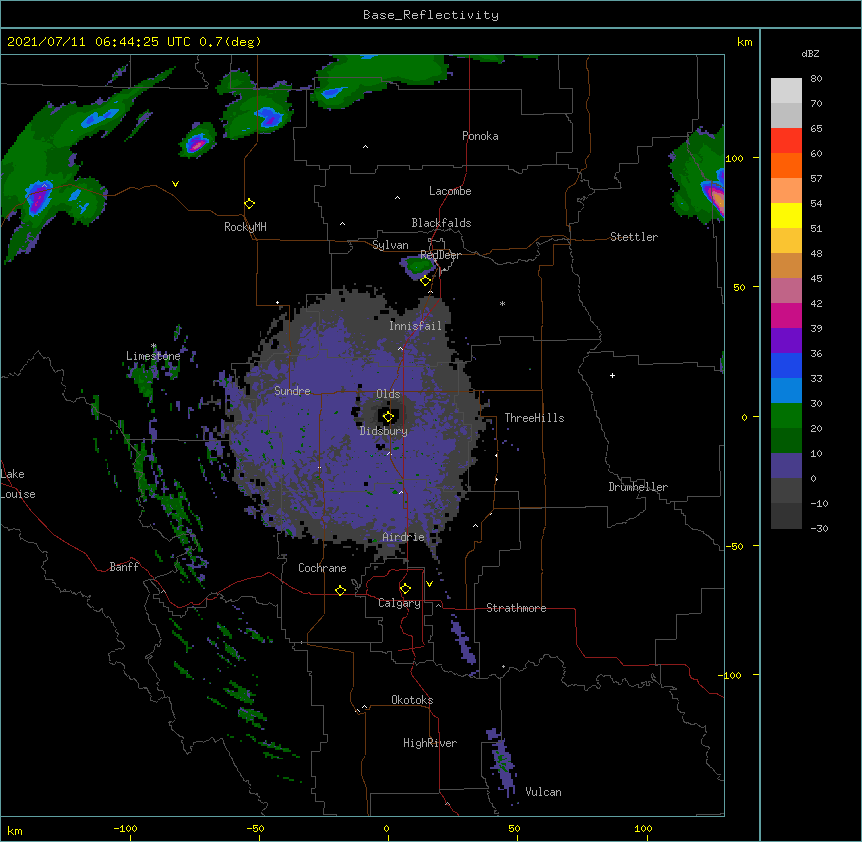Pick the yellow 51-54 dBZ swatch

[x=786, y=215]
